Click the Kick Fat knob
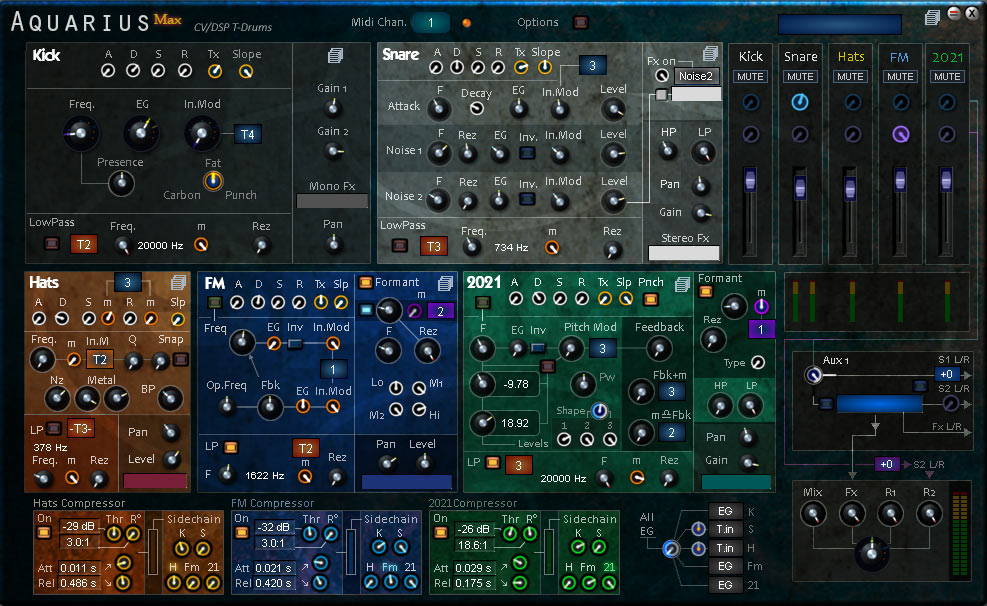The height and width of the screenshot is (606, 987). coord(213,181)
